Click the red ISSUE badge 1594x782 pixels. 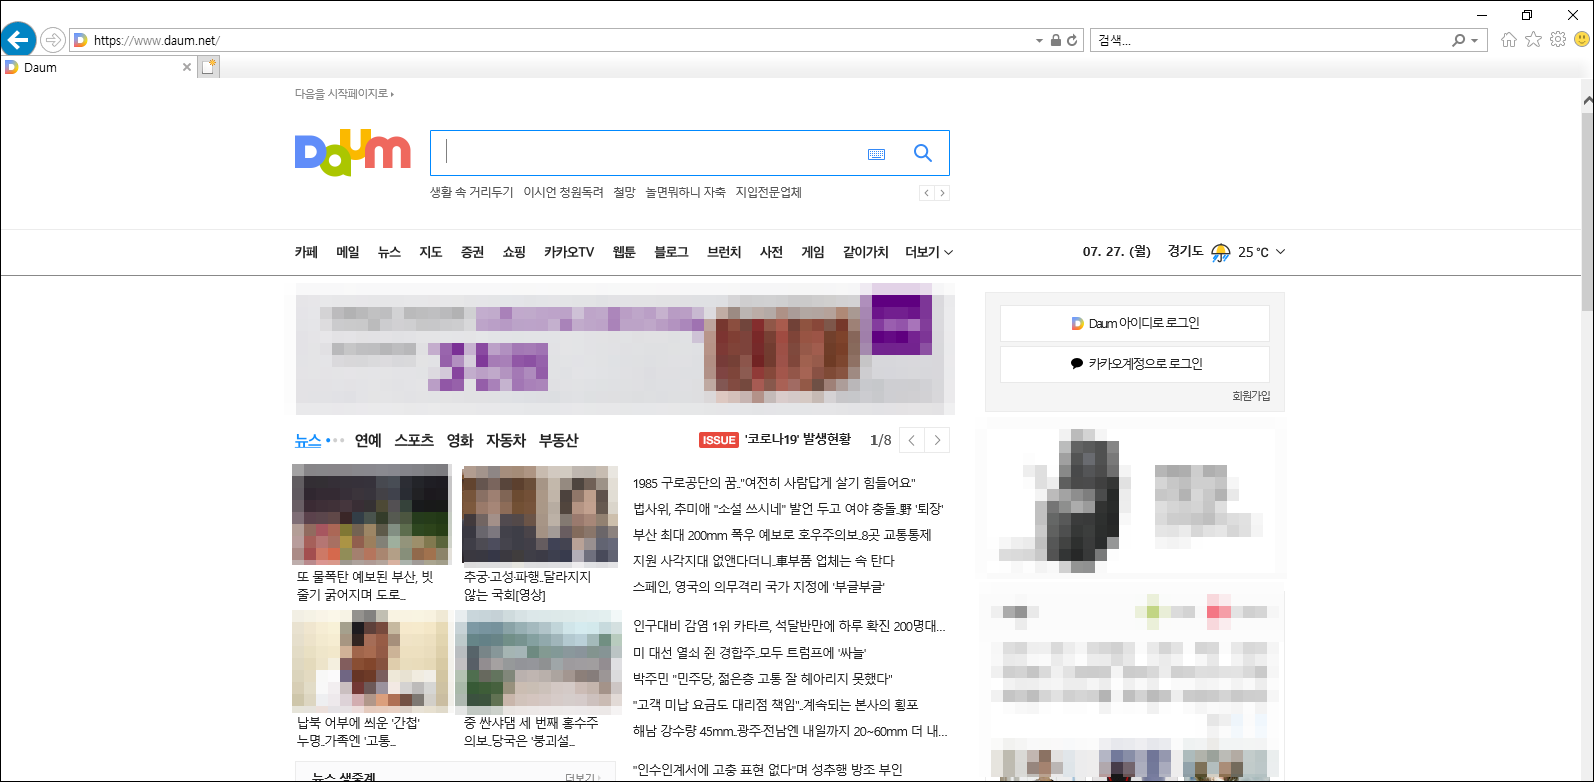[x=719, y=440]
